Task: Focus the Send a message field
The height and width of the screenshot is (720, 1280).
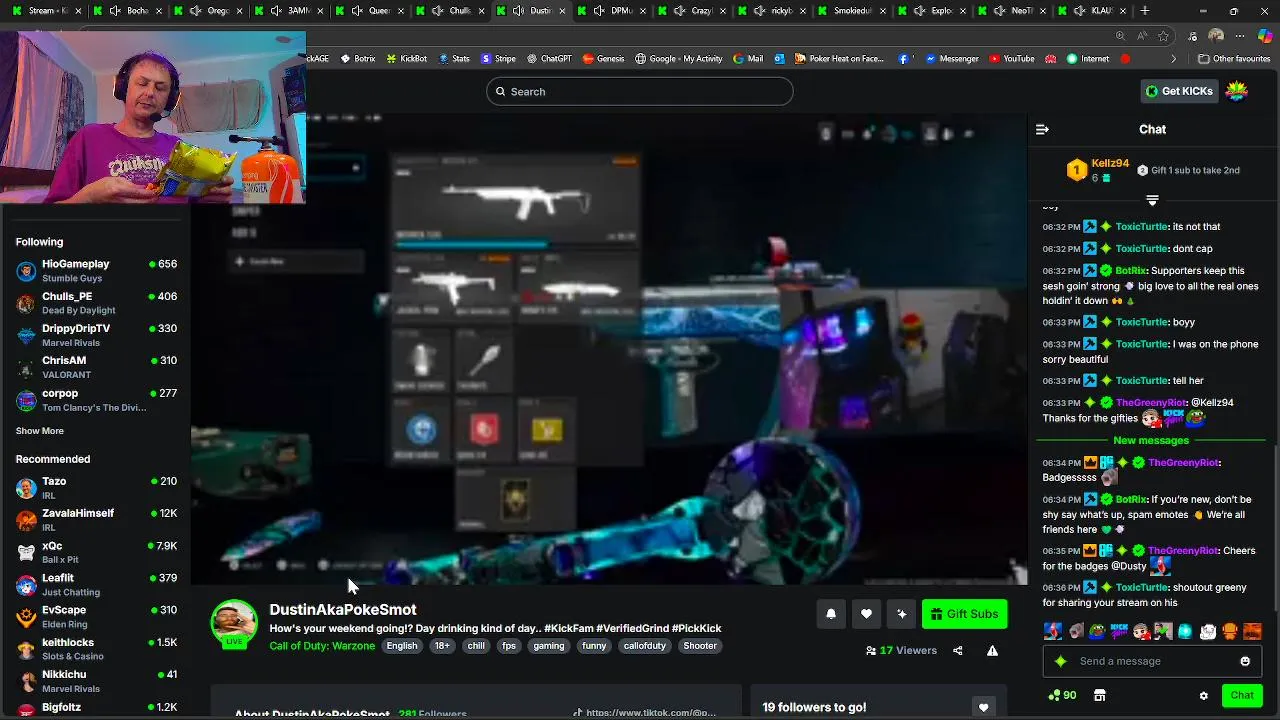Action: pos(1154,661)
